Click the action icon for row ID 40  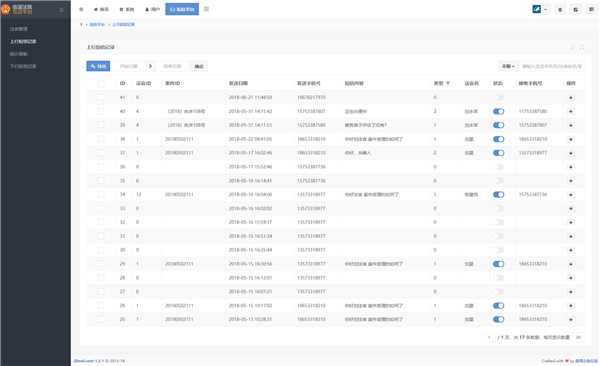pyautogui.click(x=571, y=111)
